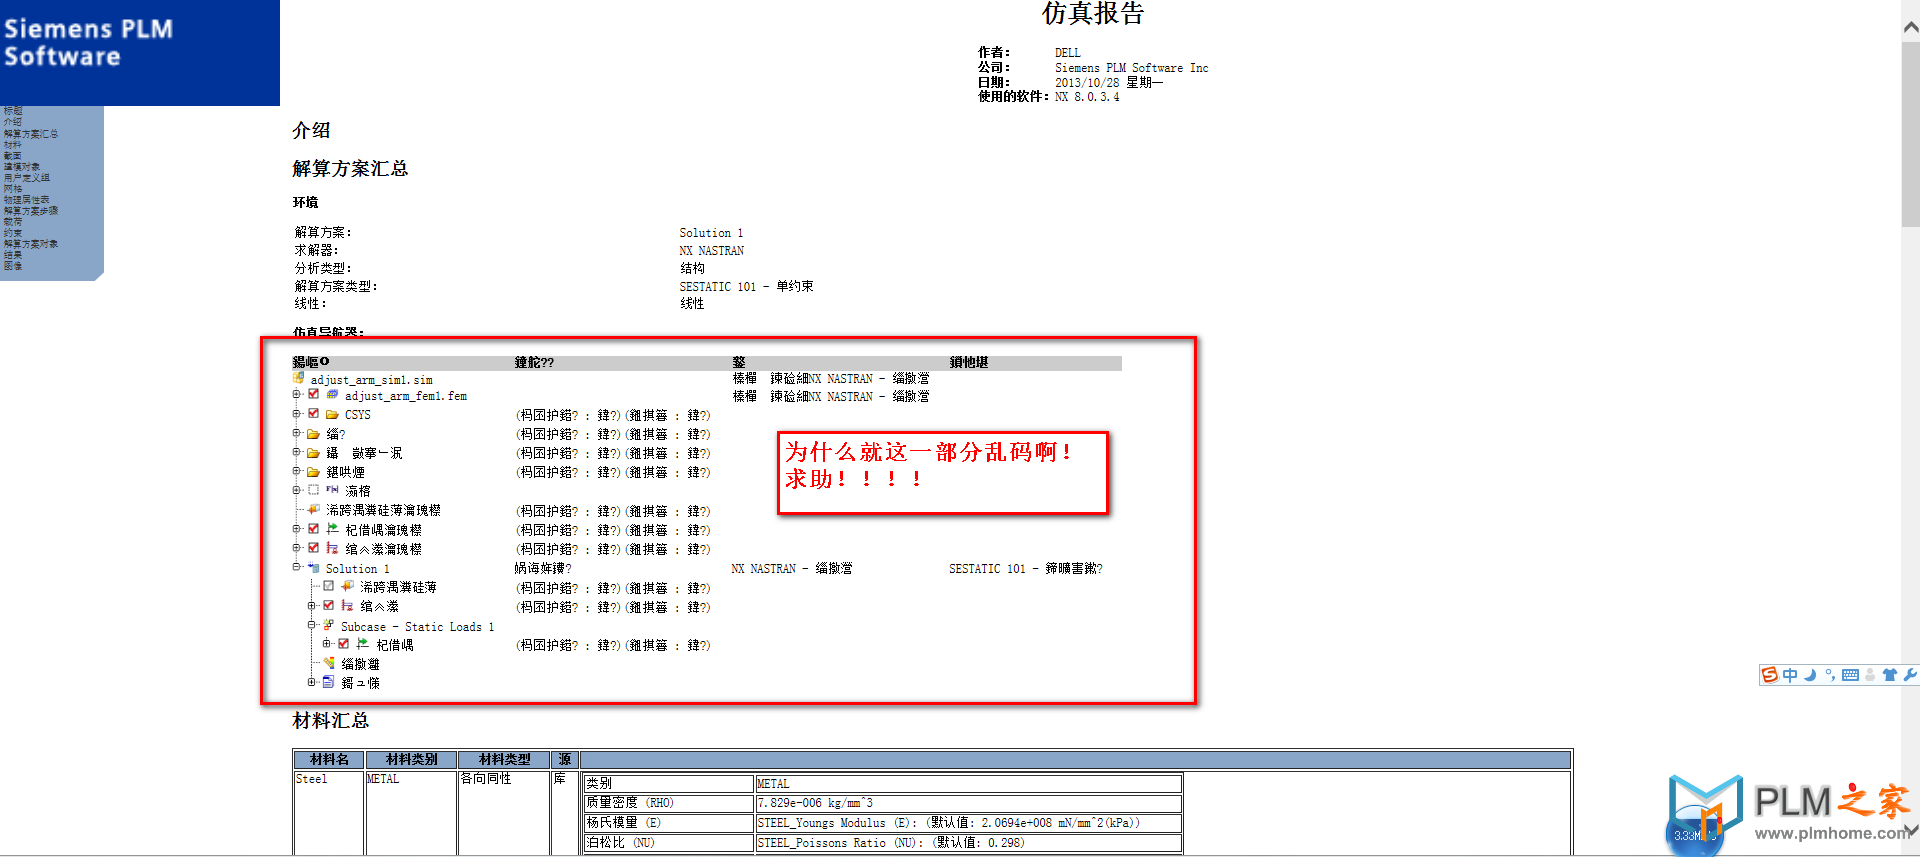
Task: Expand the document page node under Solution 1
Action: click(x=311, y=682)
